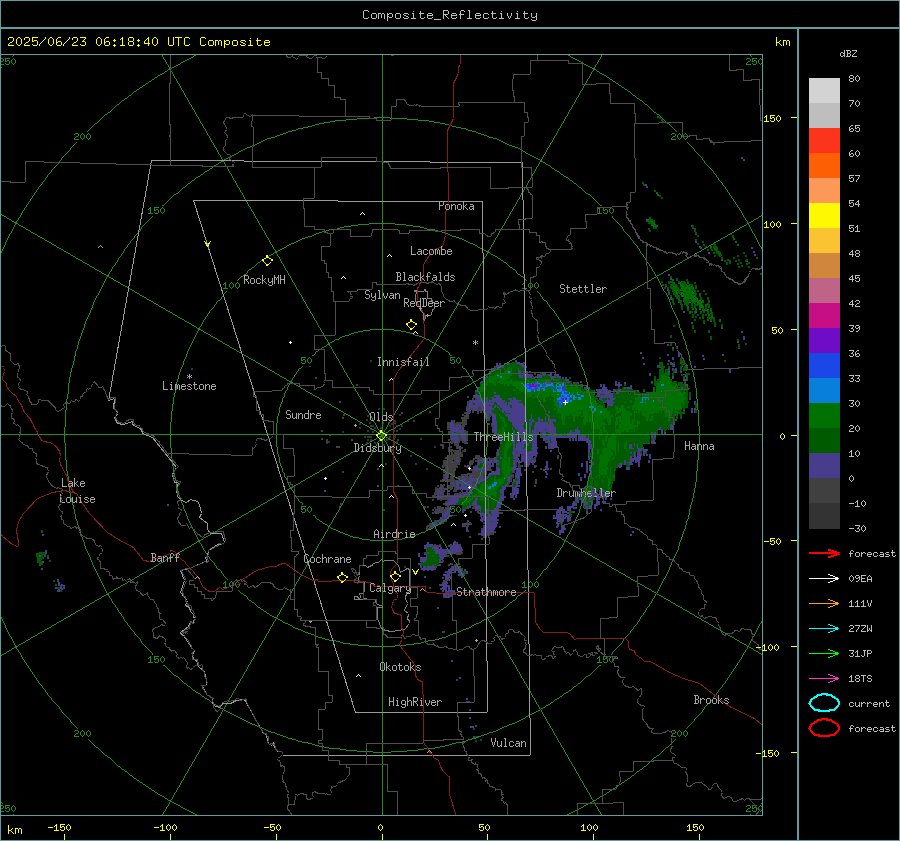This screenshot has height=841, width=900.
Task: Select the pink 42–45 dBZ legend band
Action: (x=824, y=290)
